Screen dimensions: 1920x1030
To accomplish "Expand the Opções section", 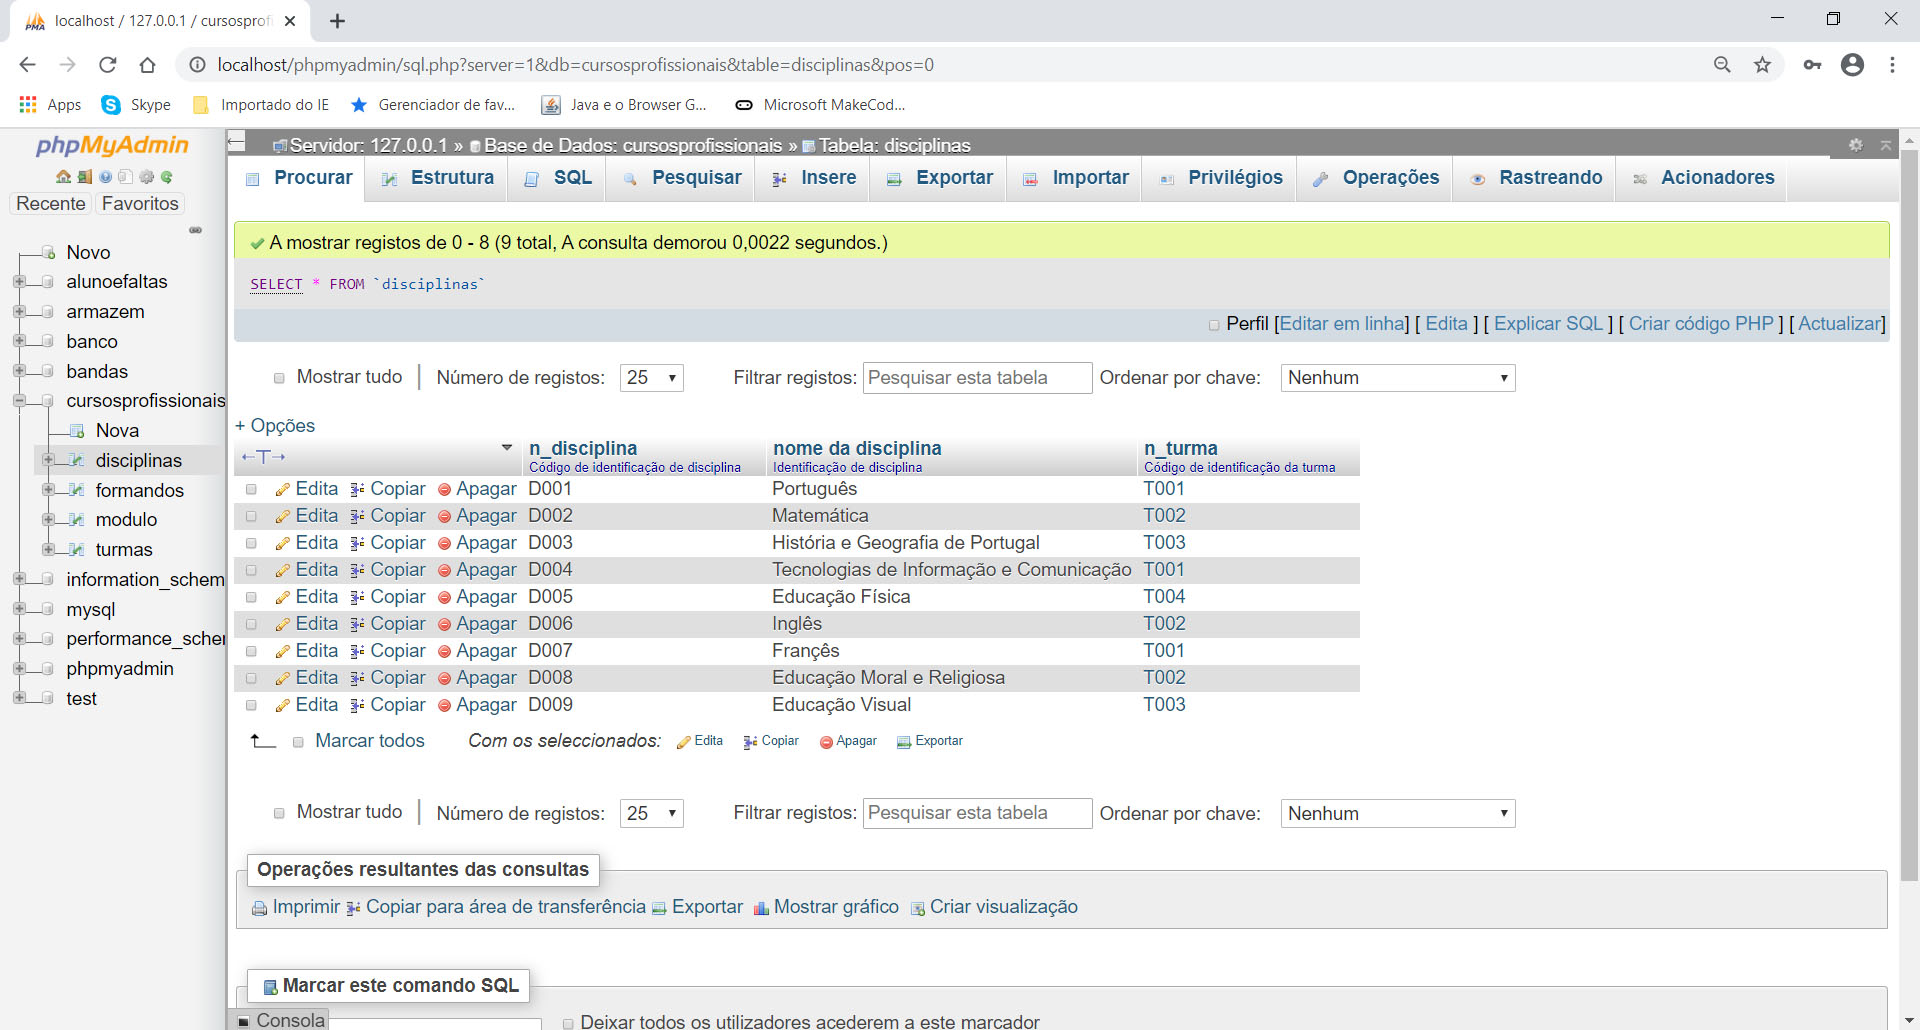I will [x=274, y=425].
